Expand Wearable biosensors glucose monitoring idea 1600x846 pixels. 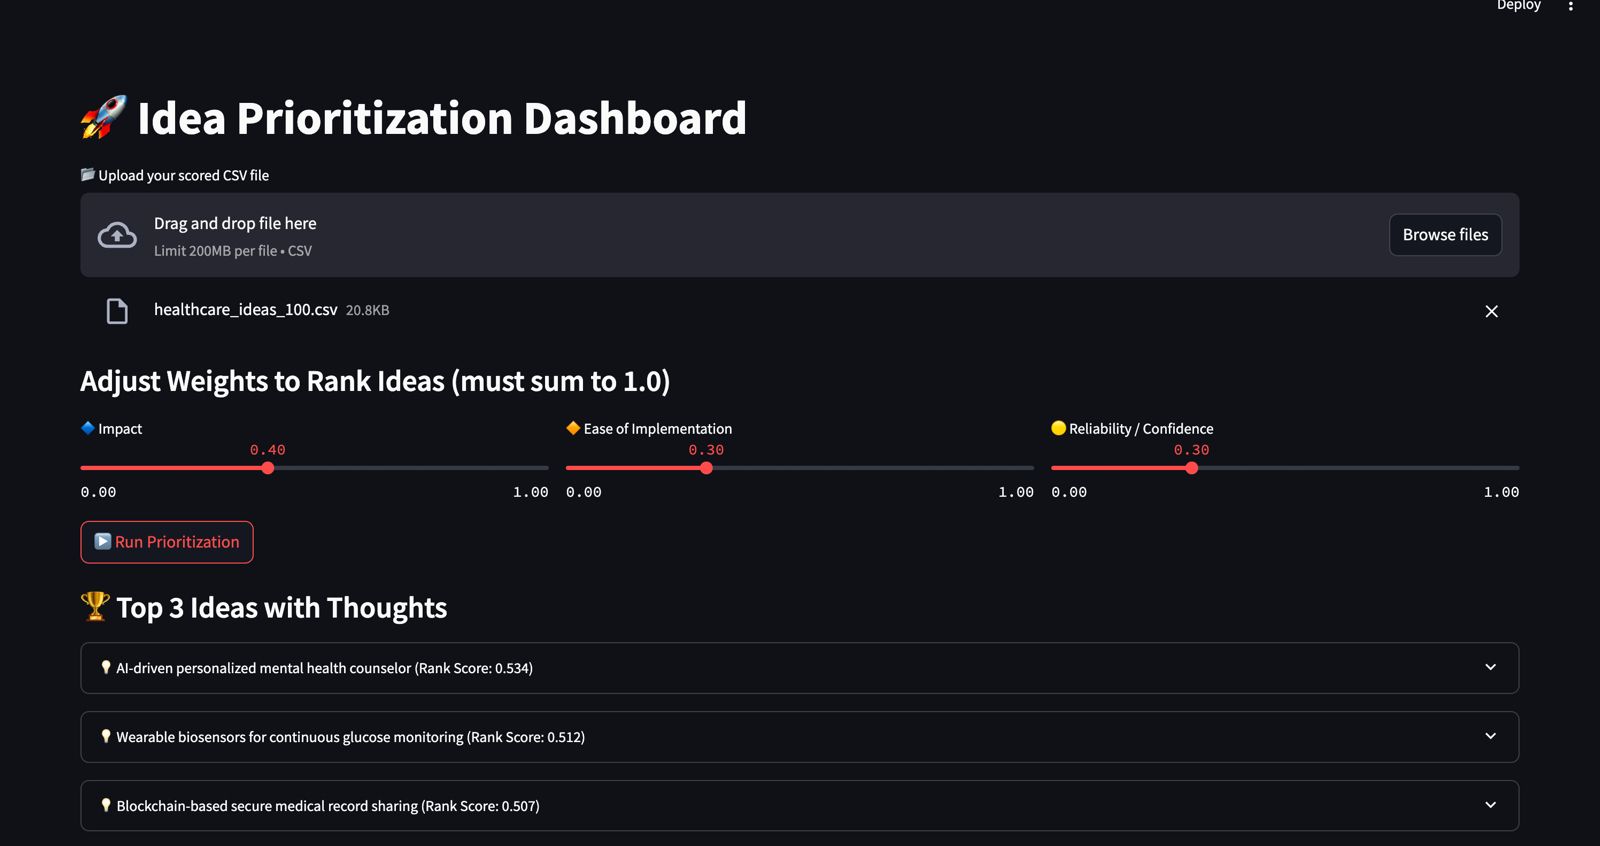(799, 737)
